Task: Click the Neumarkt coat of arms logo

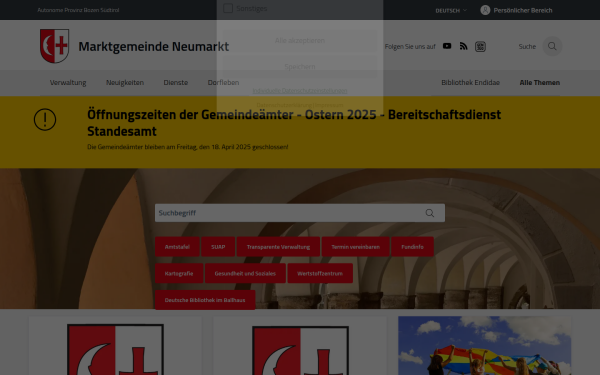Action: [54, 46]
